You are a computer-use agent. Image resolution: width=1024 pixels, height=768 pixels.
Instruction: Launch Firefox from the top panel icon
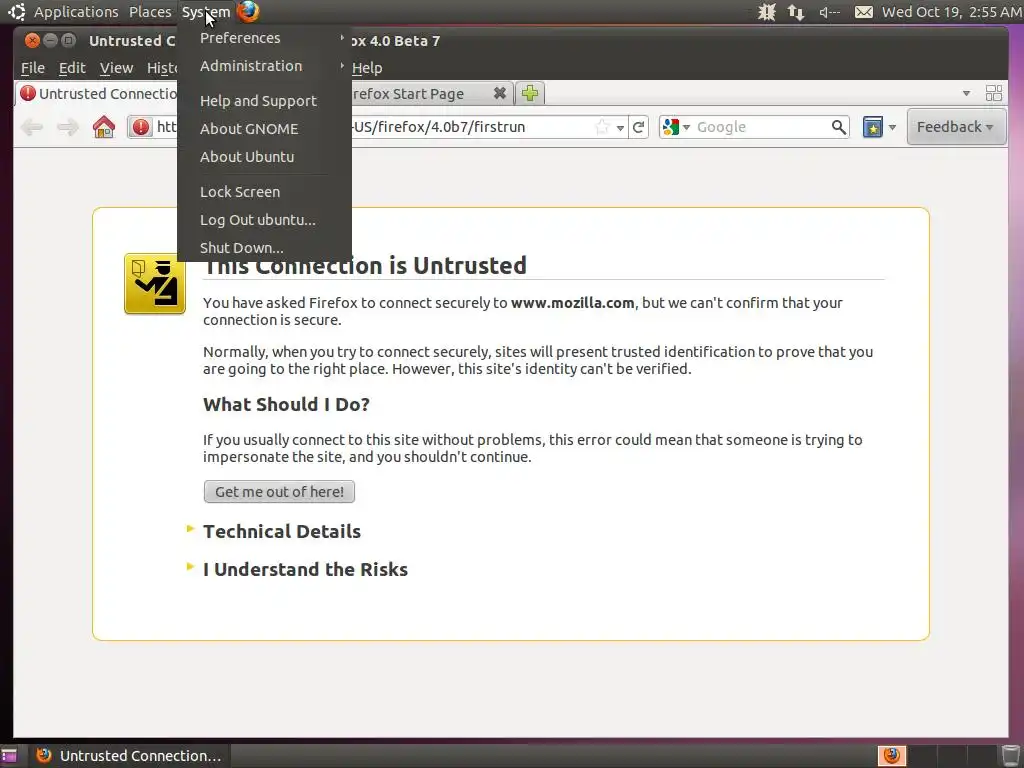[x=248, y=11]
